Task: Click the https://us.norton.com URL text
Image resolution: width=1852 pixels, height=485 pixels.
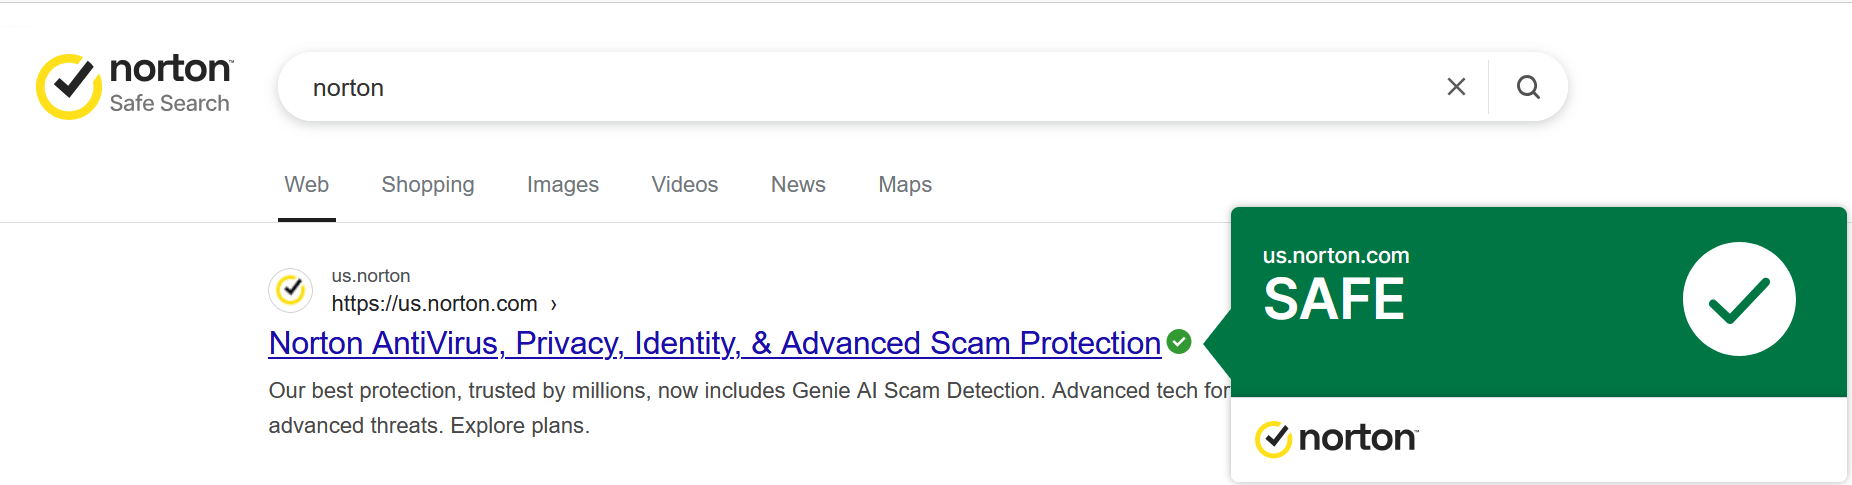Action: tap(435, 304)
